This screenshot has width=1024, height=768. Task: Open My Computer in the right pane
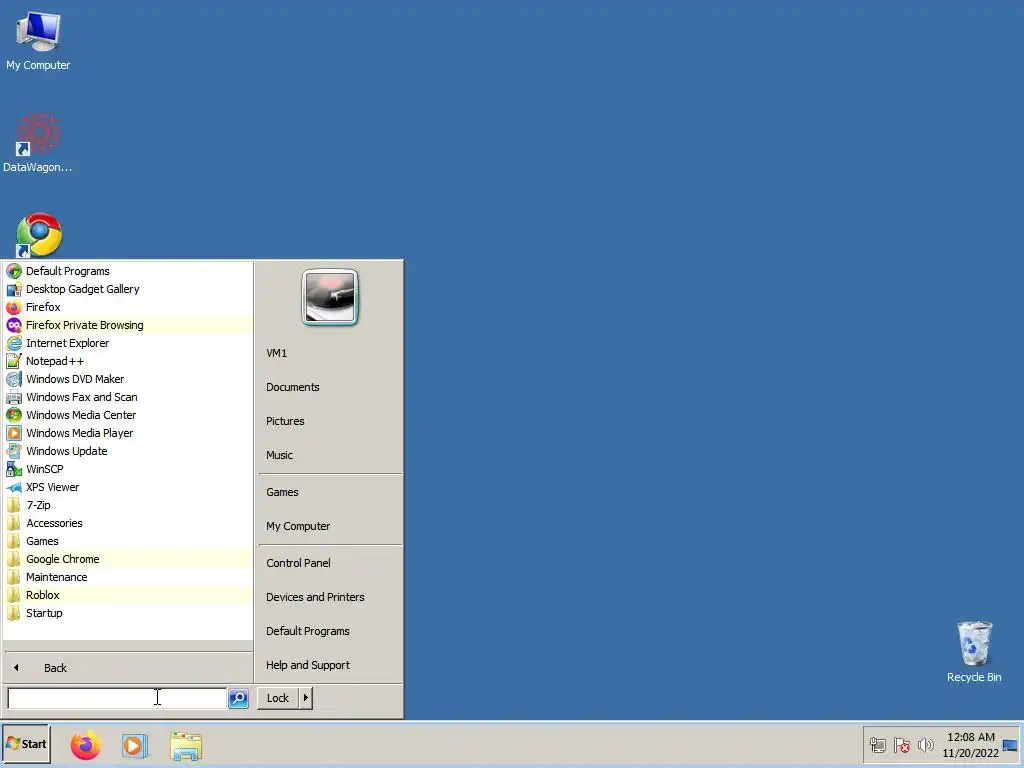point(298,526)
